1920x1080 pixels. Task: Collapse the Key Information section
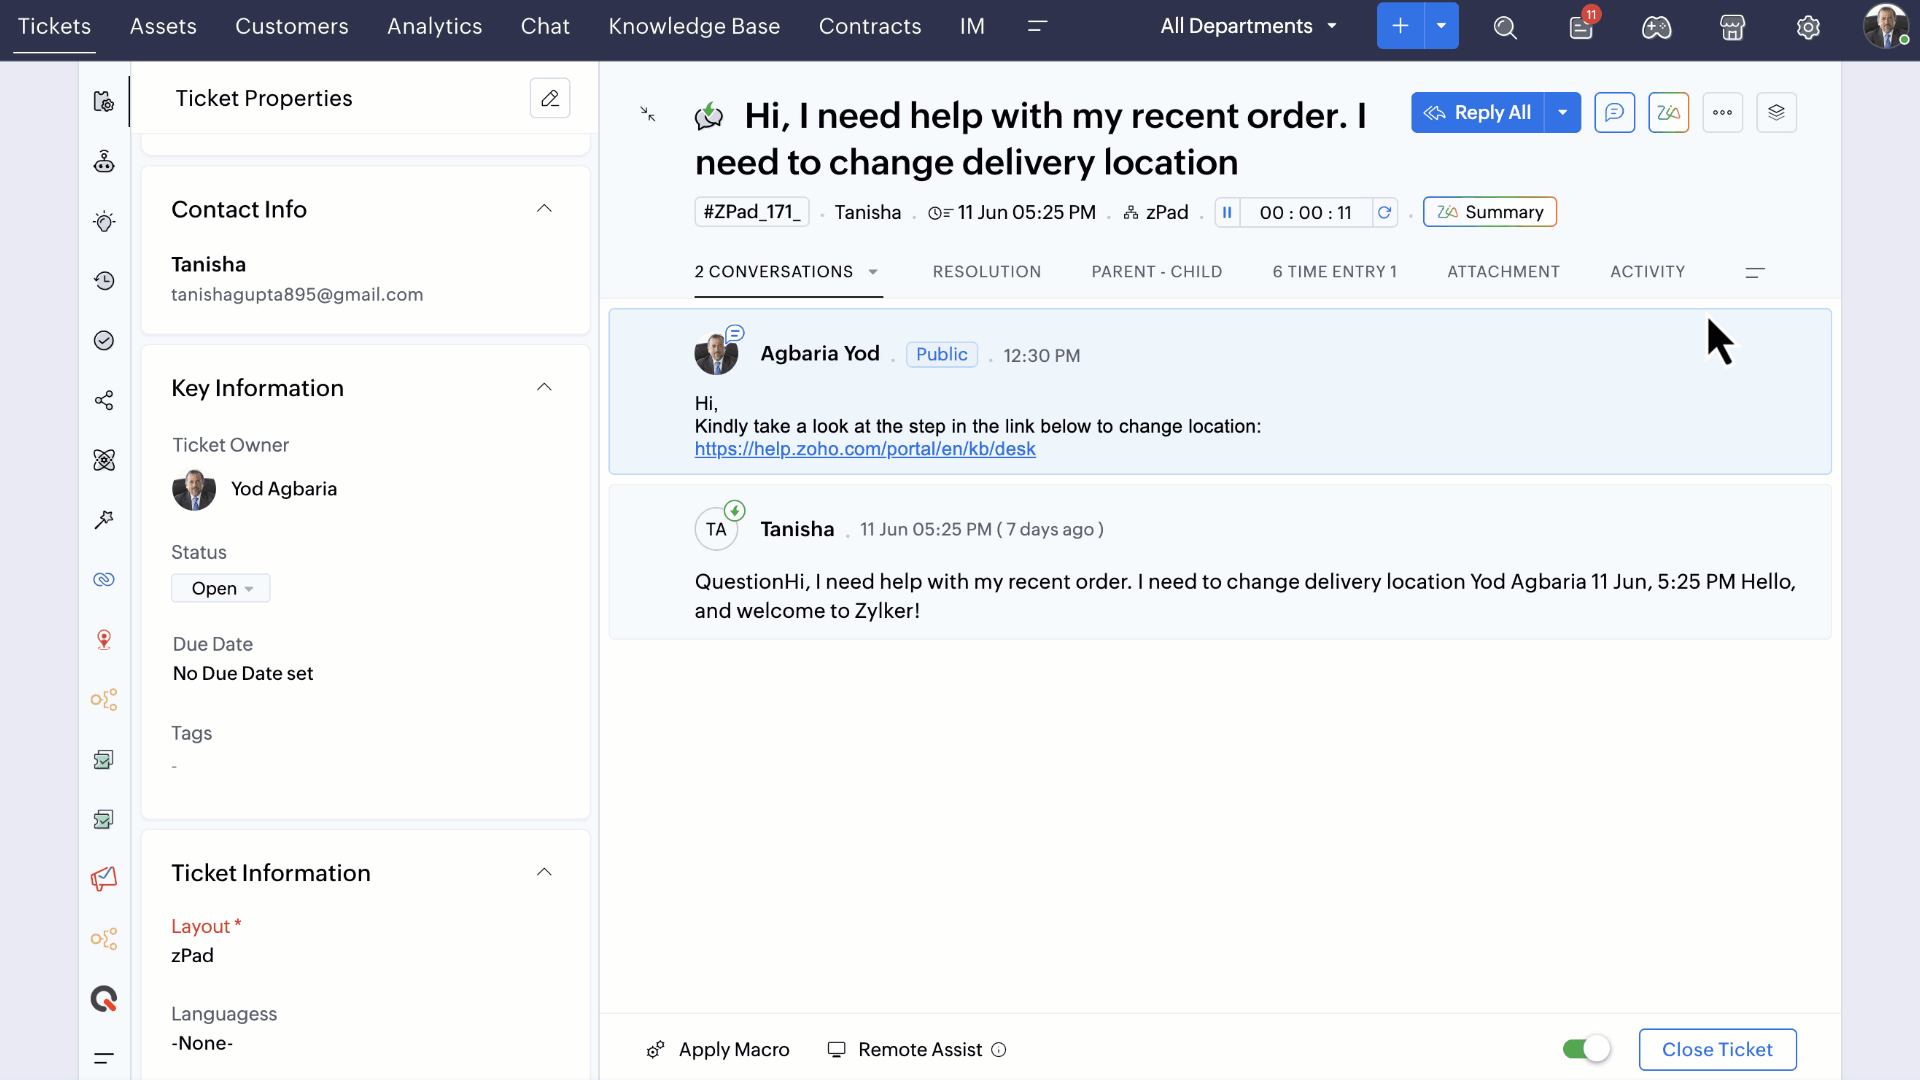(x=544, y=388)
